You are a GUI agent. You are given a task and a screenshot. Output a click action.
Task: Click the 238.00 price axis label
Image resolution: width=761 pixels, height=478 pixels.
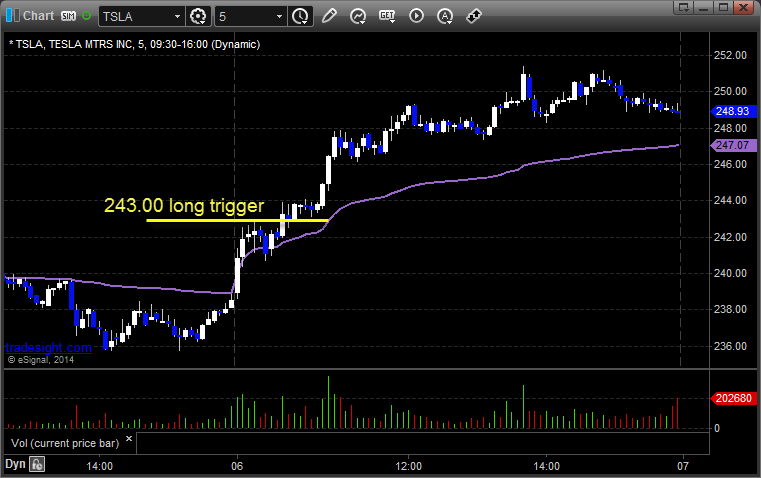[730, 309]
